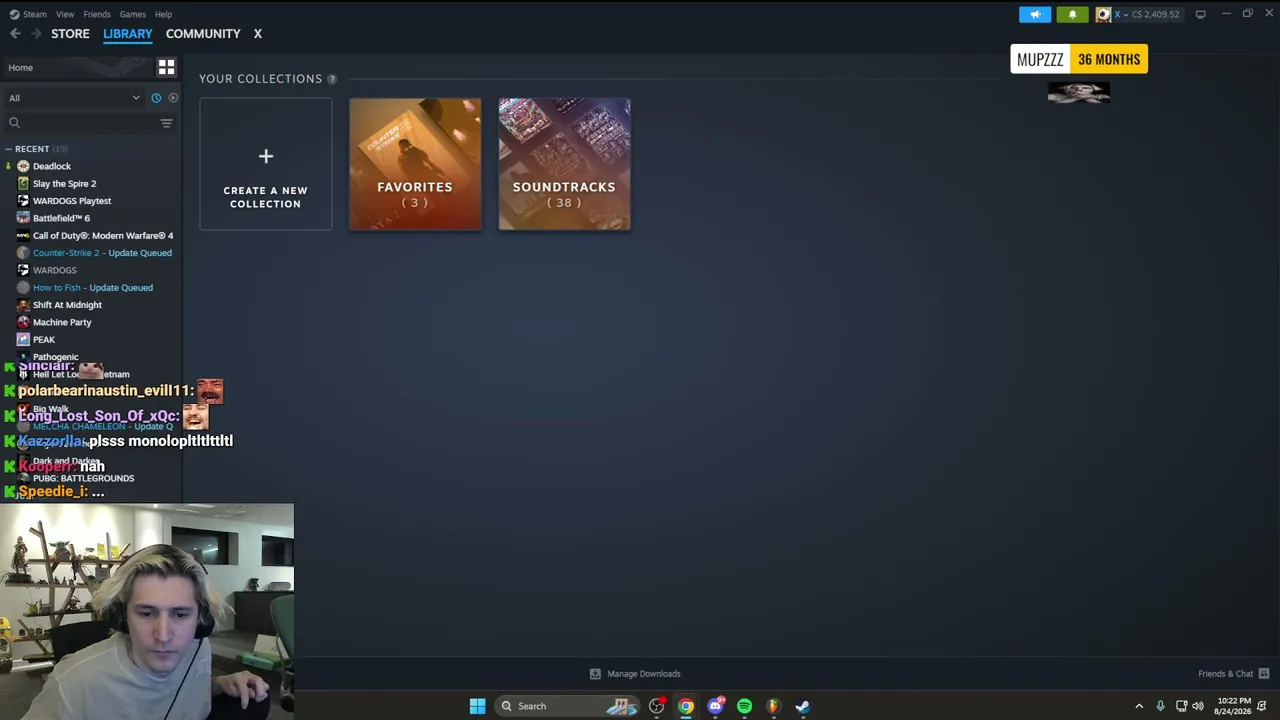Image resolution: width=1280 pixels, height=720 pixels.
Task: Click the wallet balance C$ 2,409.52
Action: (1155, 14)
